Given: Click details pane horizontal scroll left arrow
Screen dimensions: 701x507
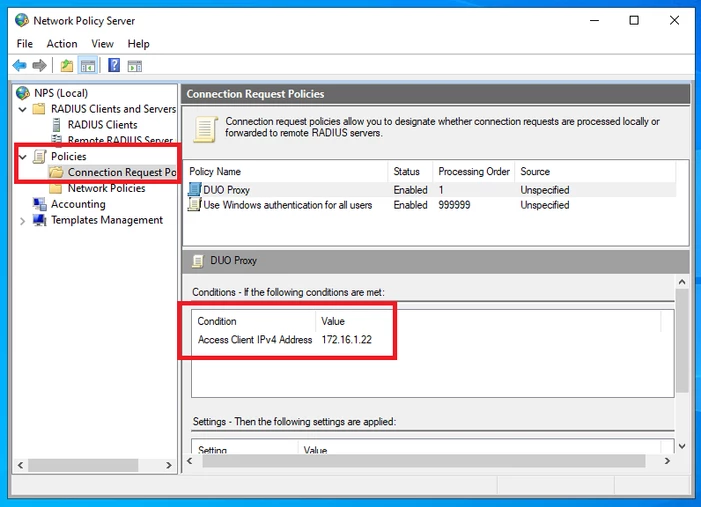Looking at the screenshot, I should point(190,461).
